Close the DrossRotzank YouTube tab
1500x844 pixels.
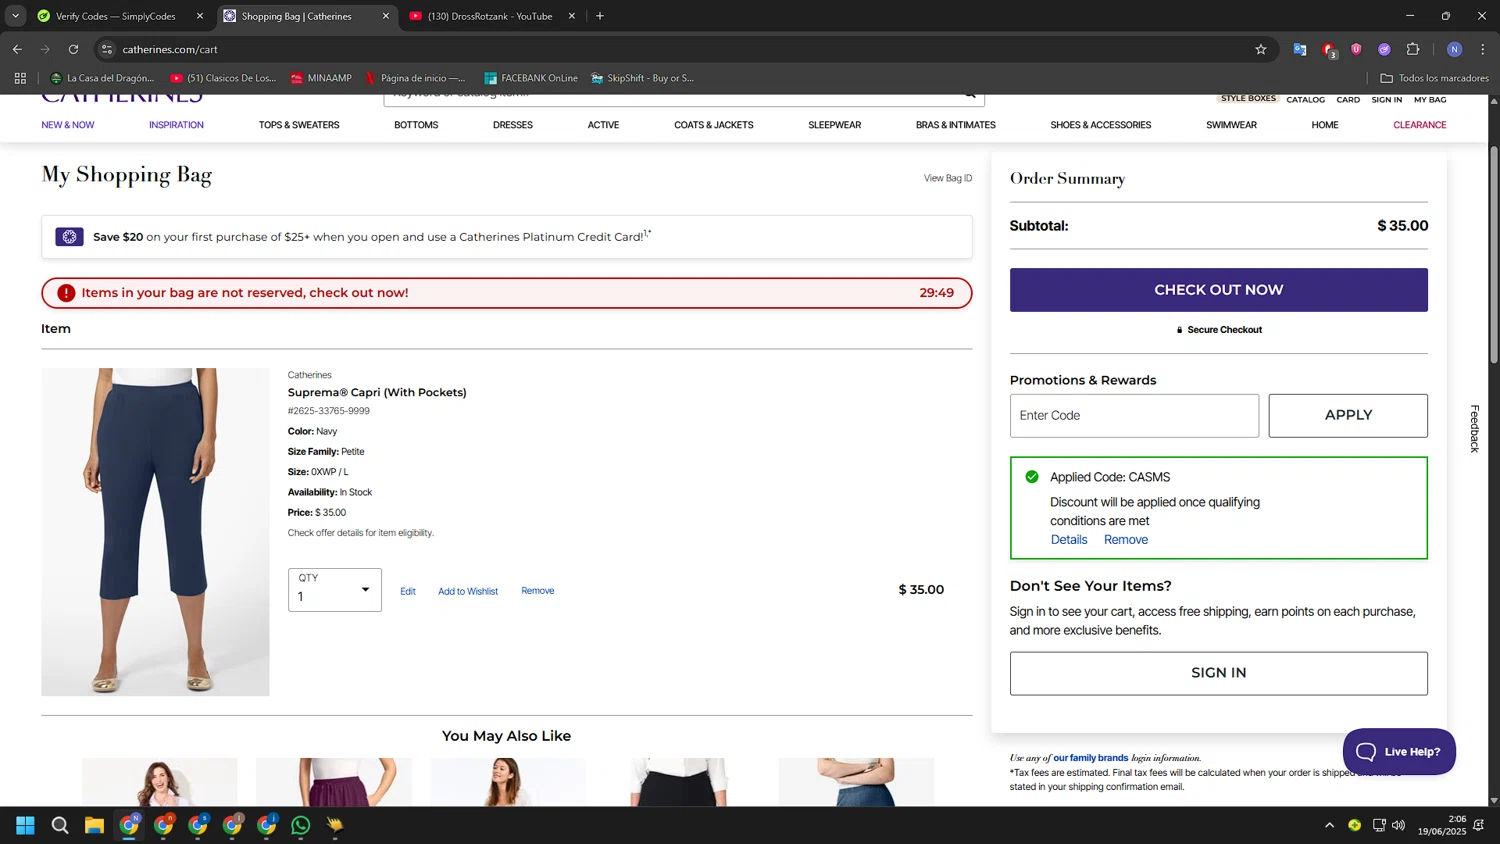(572, 16)
